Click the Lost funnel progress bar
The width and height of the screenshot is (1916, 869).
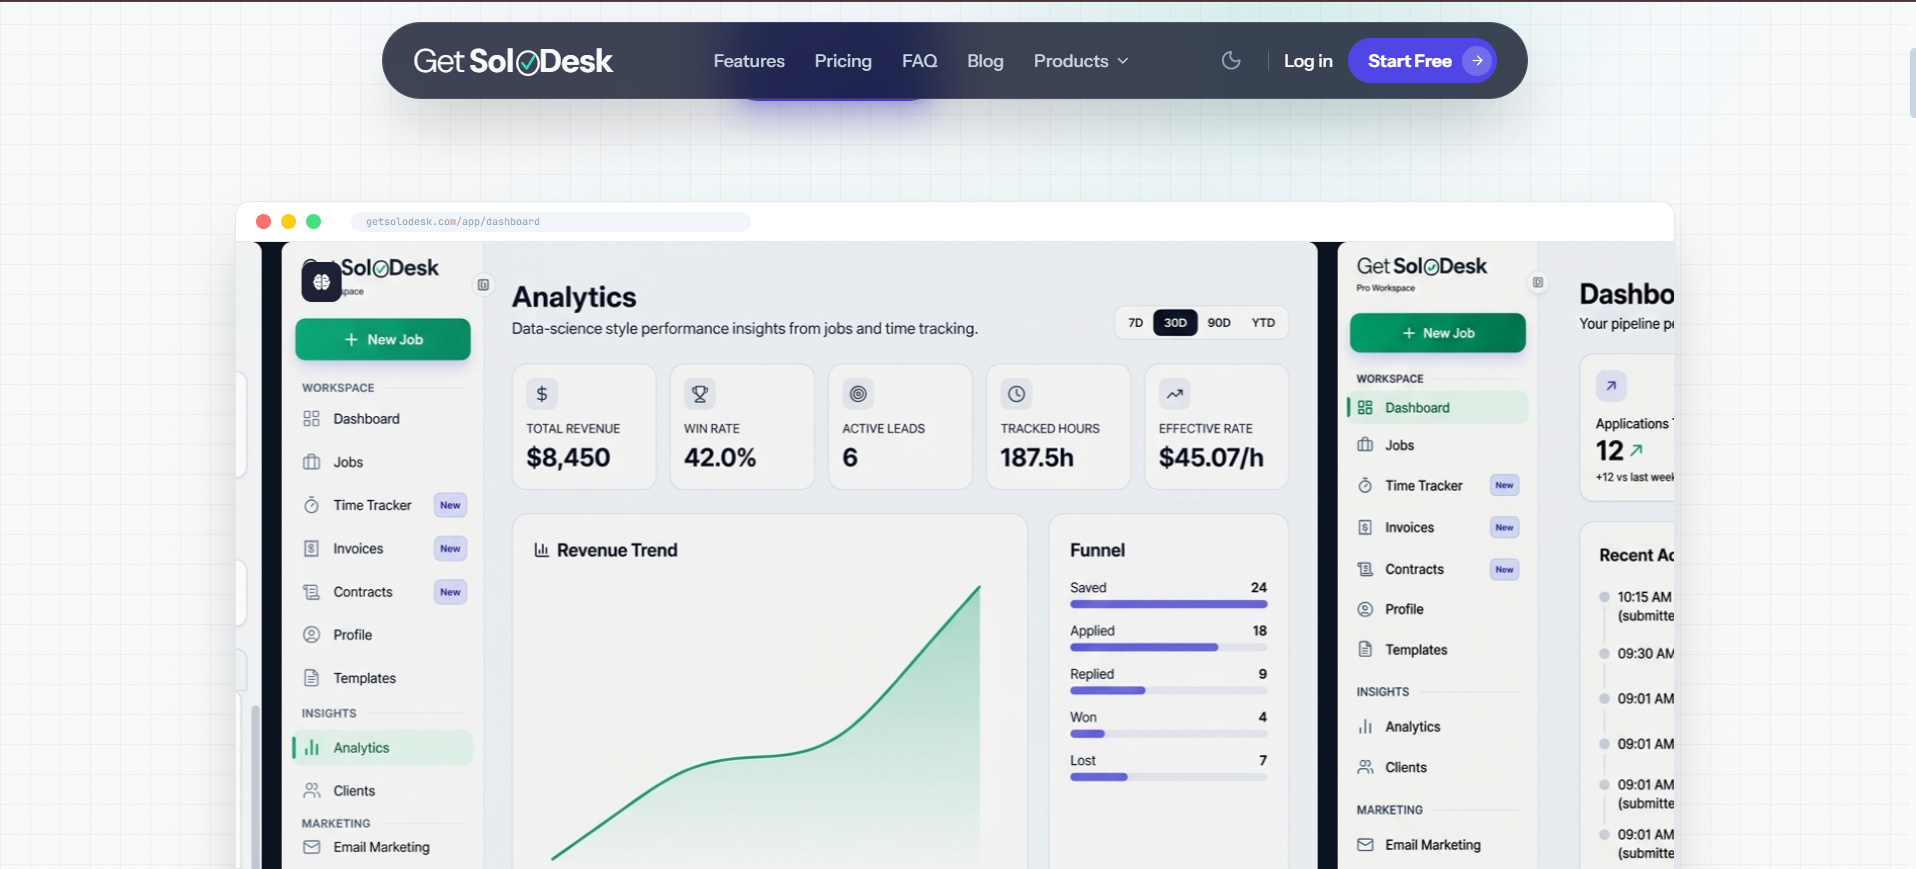click(x=1168, y=777)
